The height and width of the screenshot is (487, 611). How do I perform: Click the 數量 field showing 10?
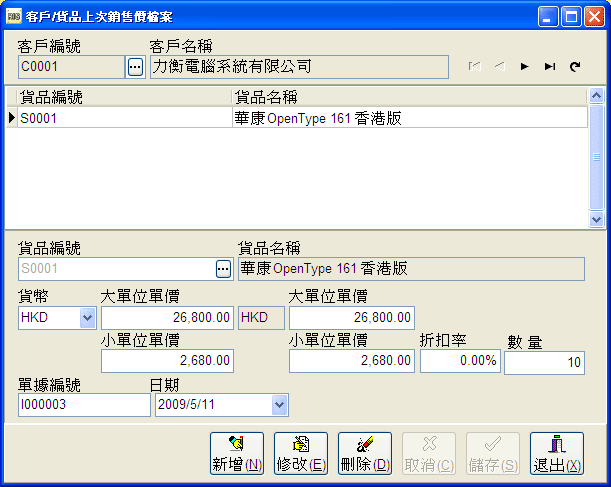(544, 363)
